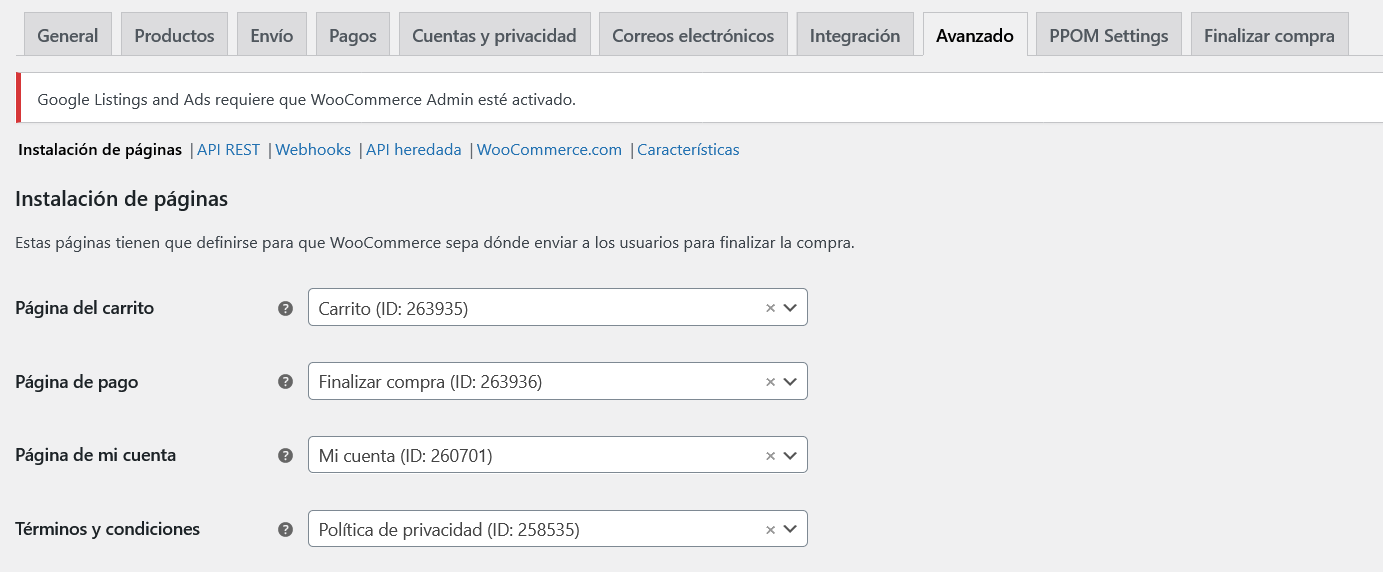Click the help icon beside Página de pago
1383x572 pixels.
click(285, 382)
